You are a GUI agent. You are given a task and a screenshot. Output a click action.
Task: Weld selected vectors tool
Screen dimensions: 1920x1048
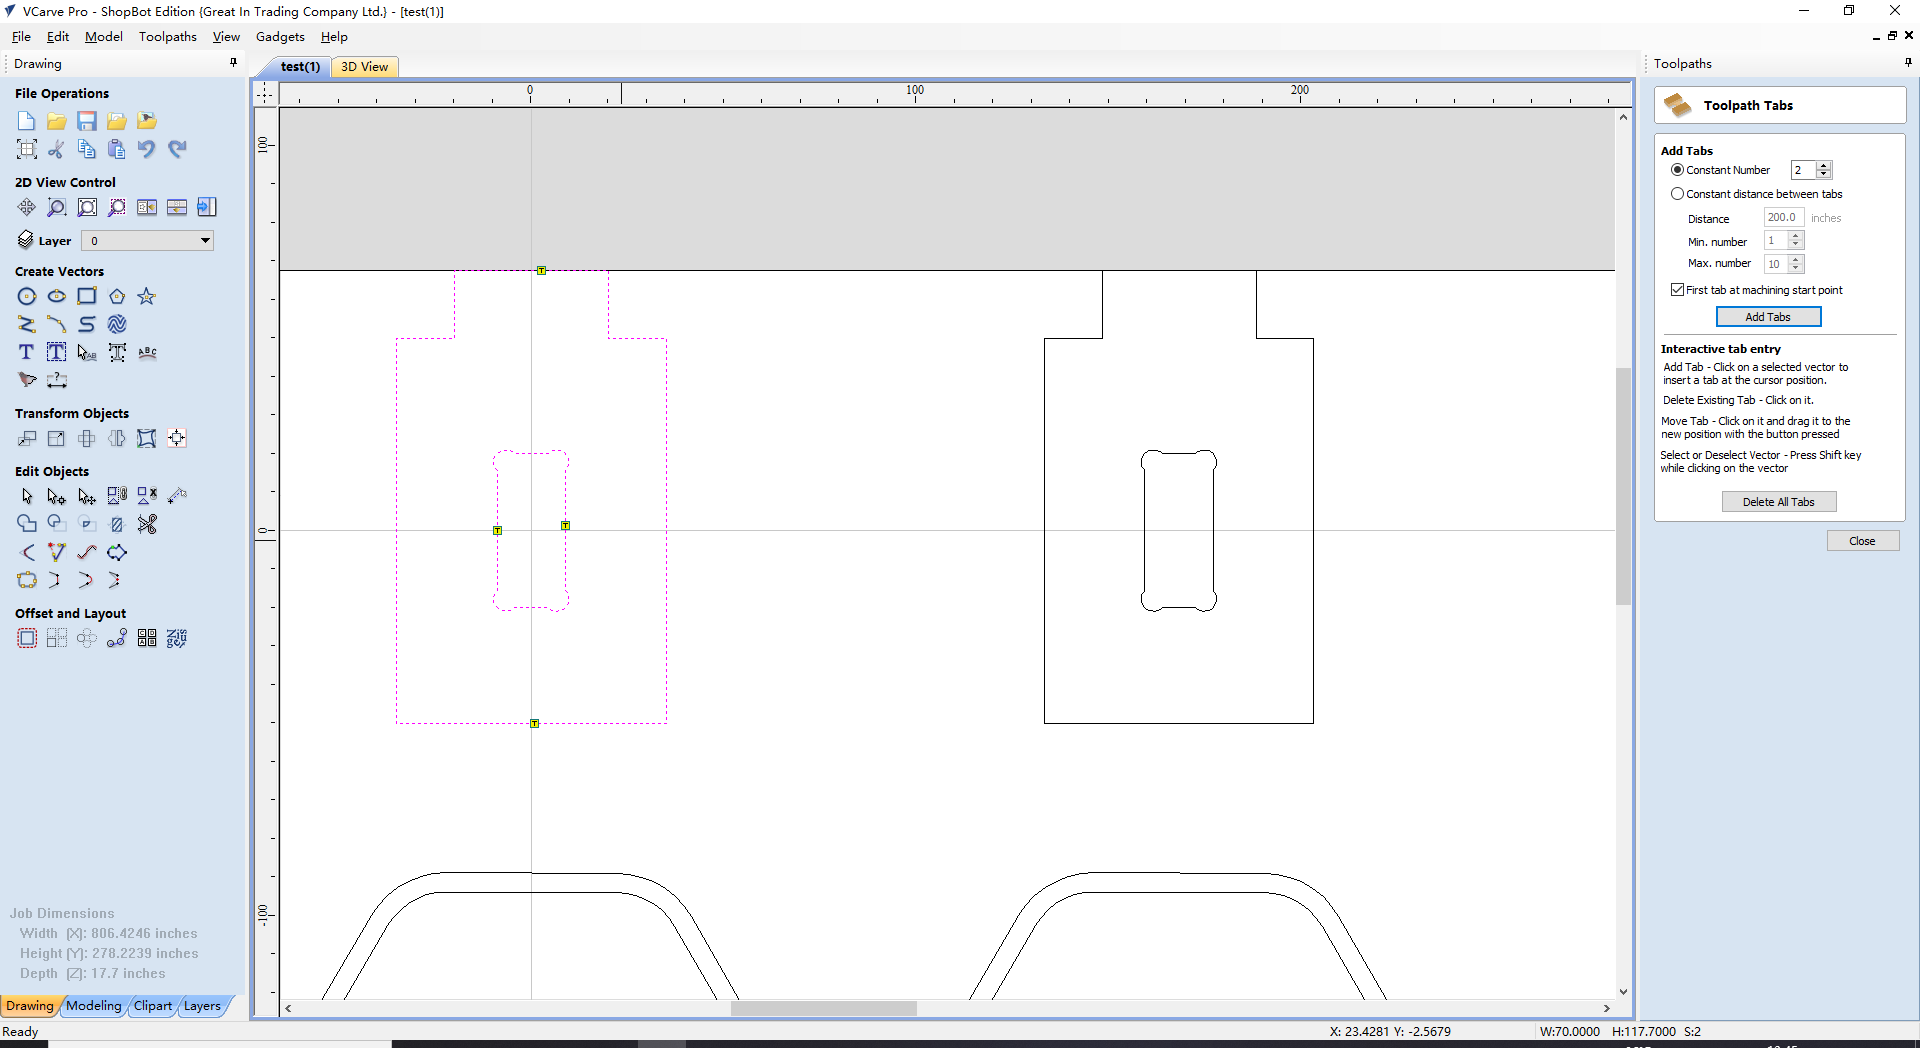(27, 524)
